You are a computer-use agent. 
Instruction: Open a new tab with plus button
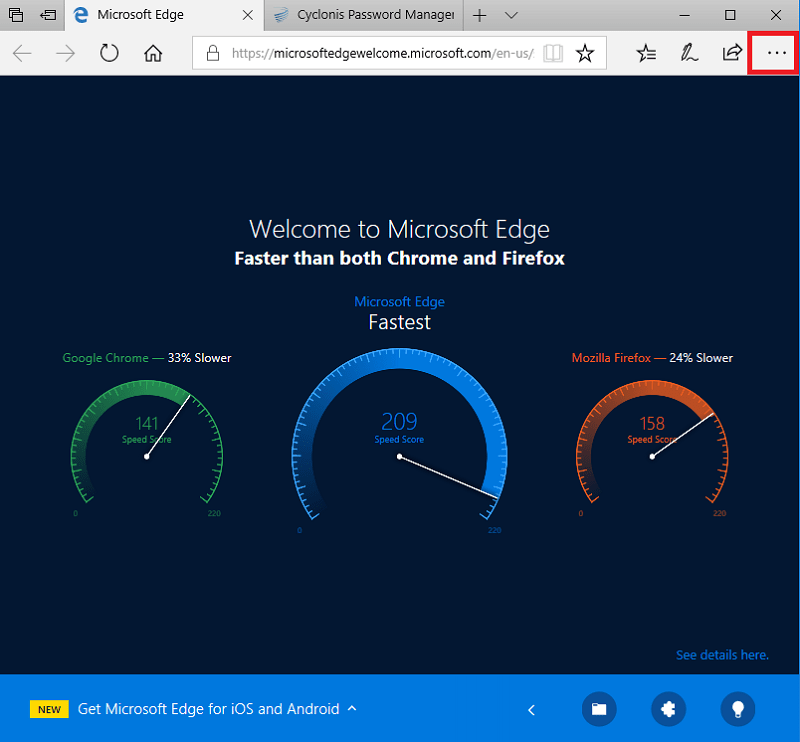coord(480,15)
